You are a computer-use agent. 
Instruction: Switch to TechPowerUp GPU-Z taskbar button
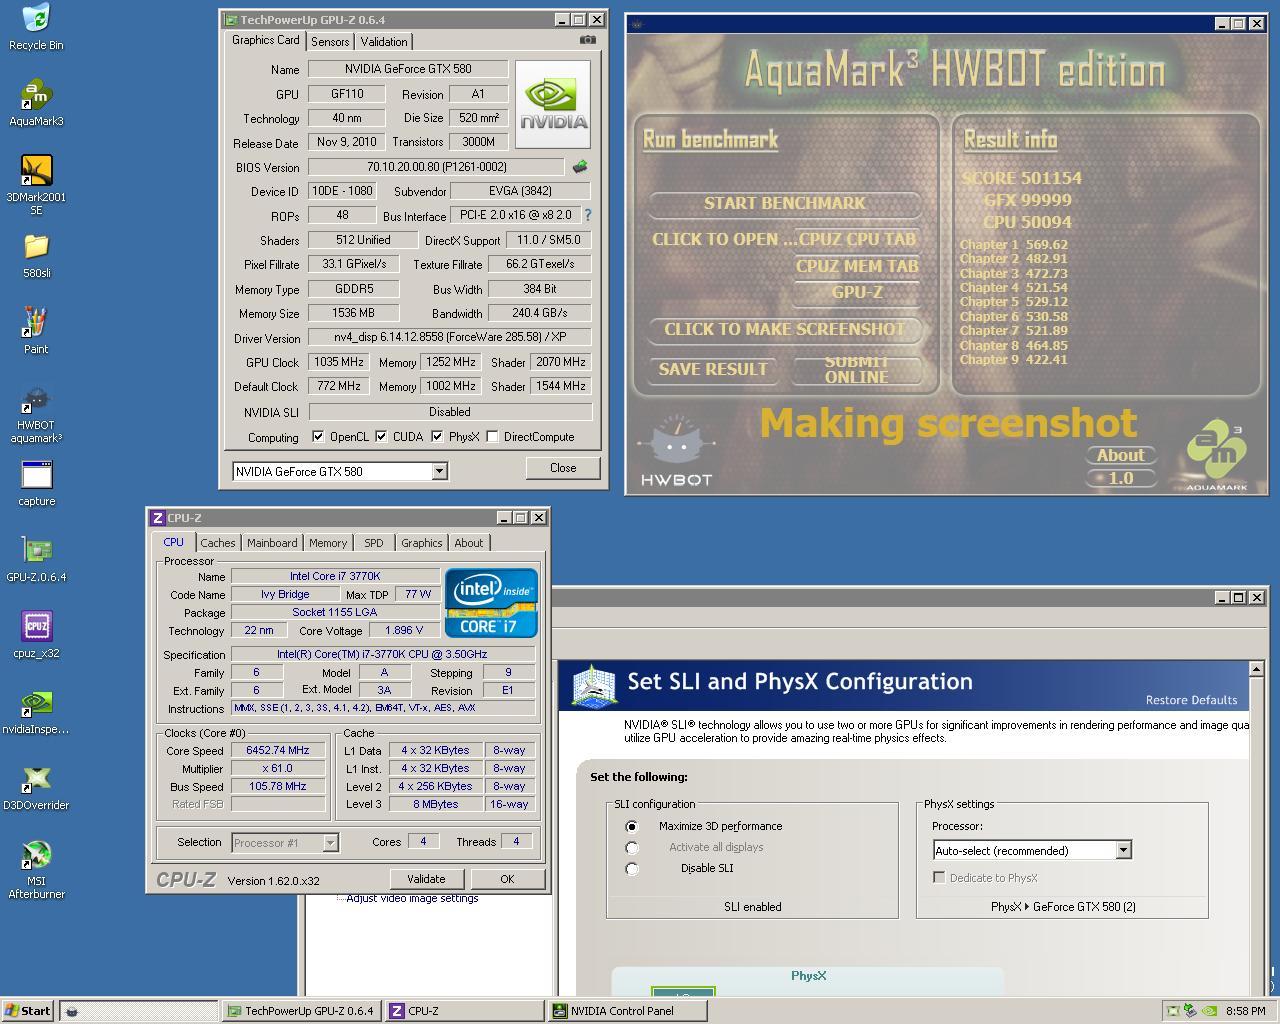point(302,1011)
